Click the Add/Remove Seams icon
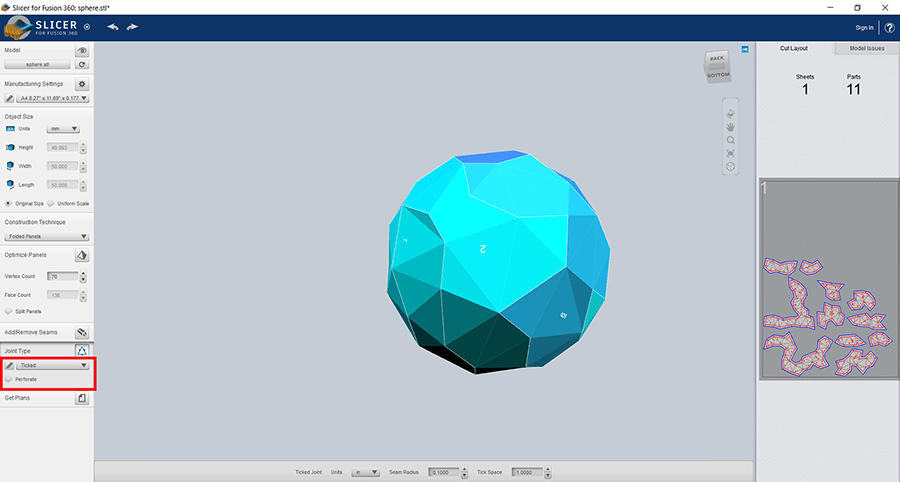Image resolution: width=900 pixels, height=482 pixels. click(x=82, y=332)
